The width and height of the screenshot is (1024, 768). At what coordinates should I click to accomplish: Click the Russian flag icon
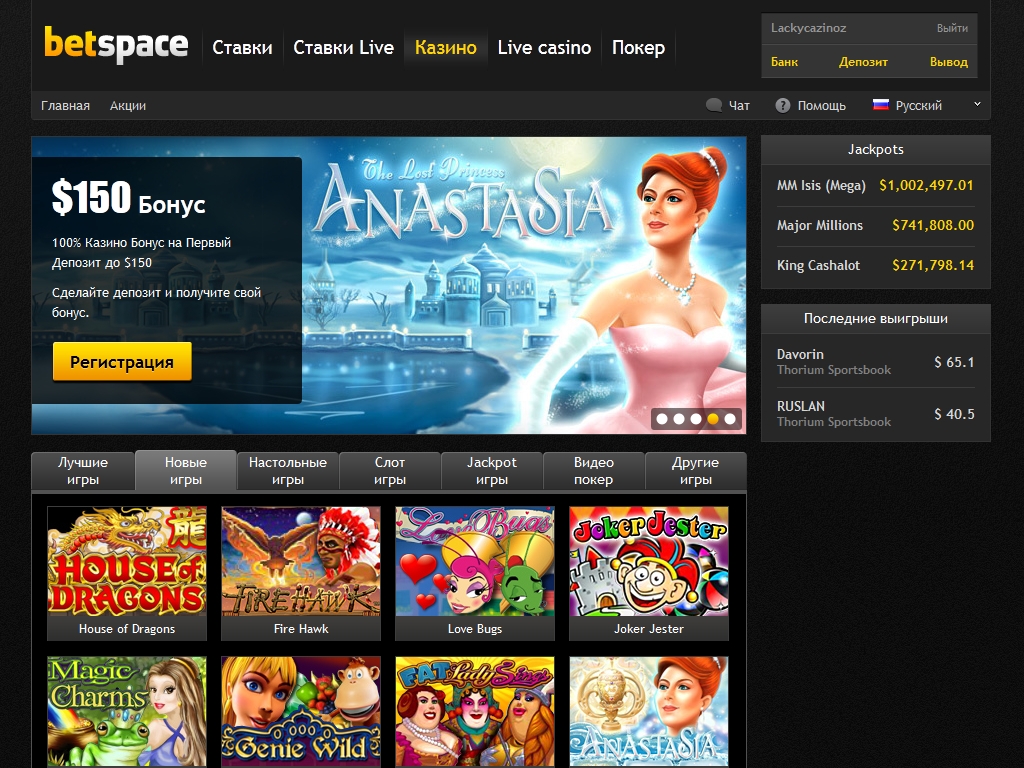881,104
